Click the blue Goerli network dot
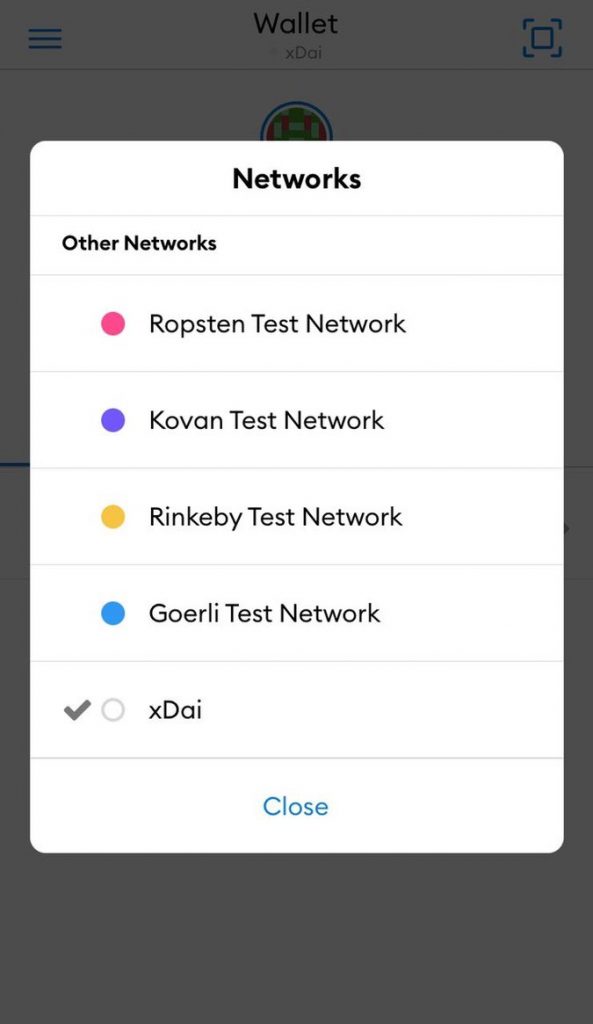The height and width of the screenshot is (1024, 593). pos(113,613)
